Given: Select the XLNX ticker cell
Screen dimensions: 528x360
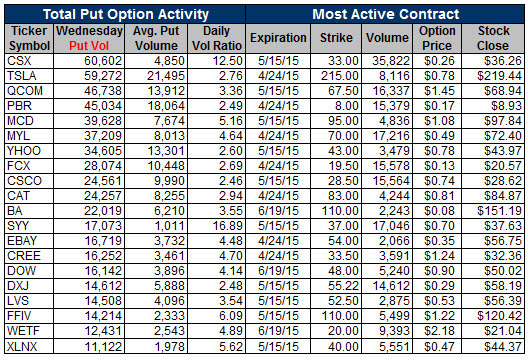Looking at the screenshot, I should pyautogui.click(x=29, y=347).
